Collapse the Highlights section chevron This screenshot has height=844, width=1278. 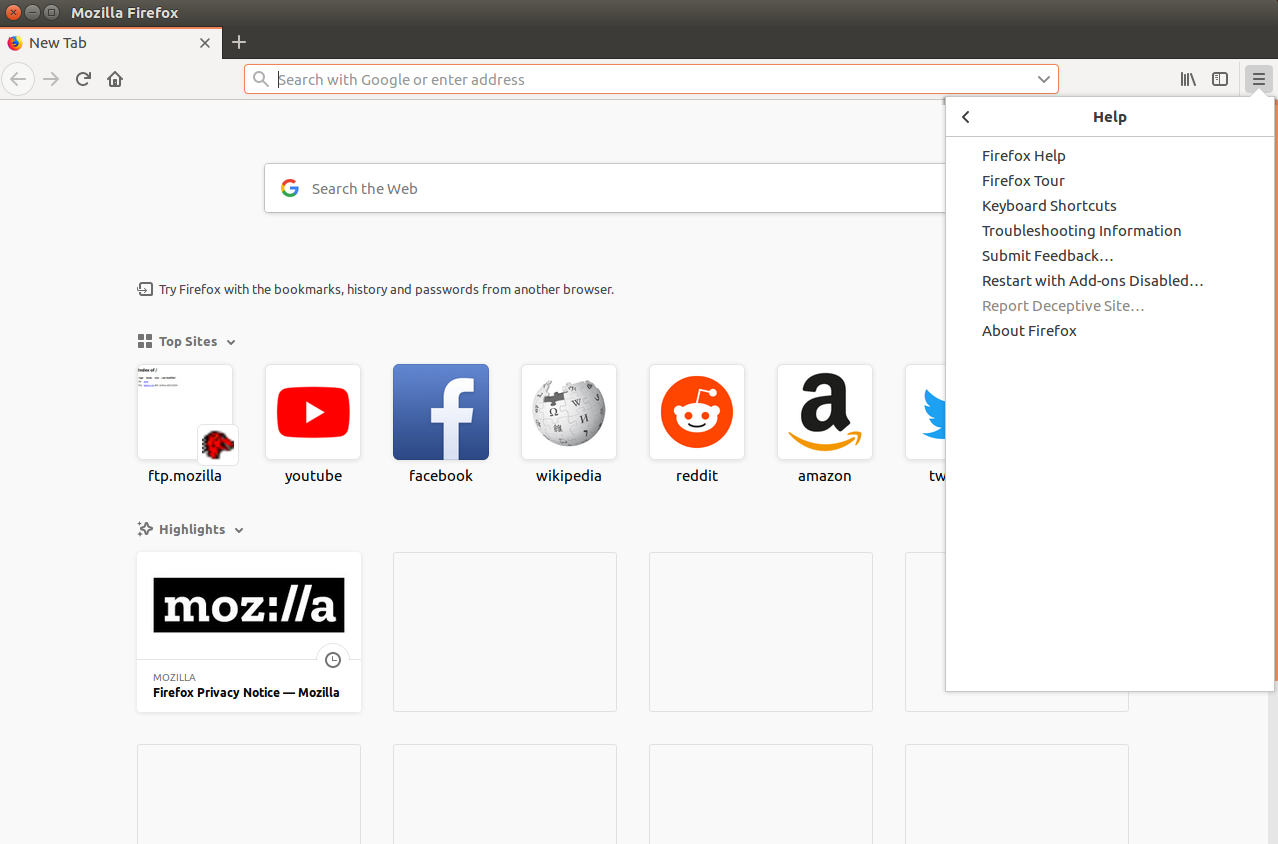(239, 530)
